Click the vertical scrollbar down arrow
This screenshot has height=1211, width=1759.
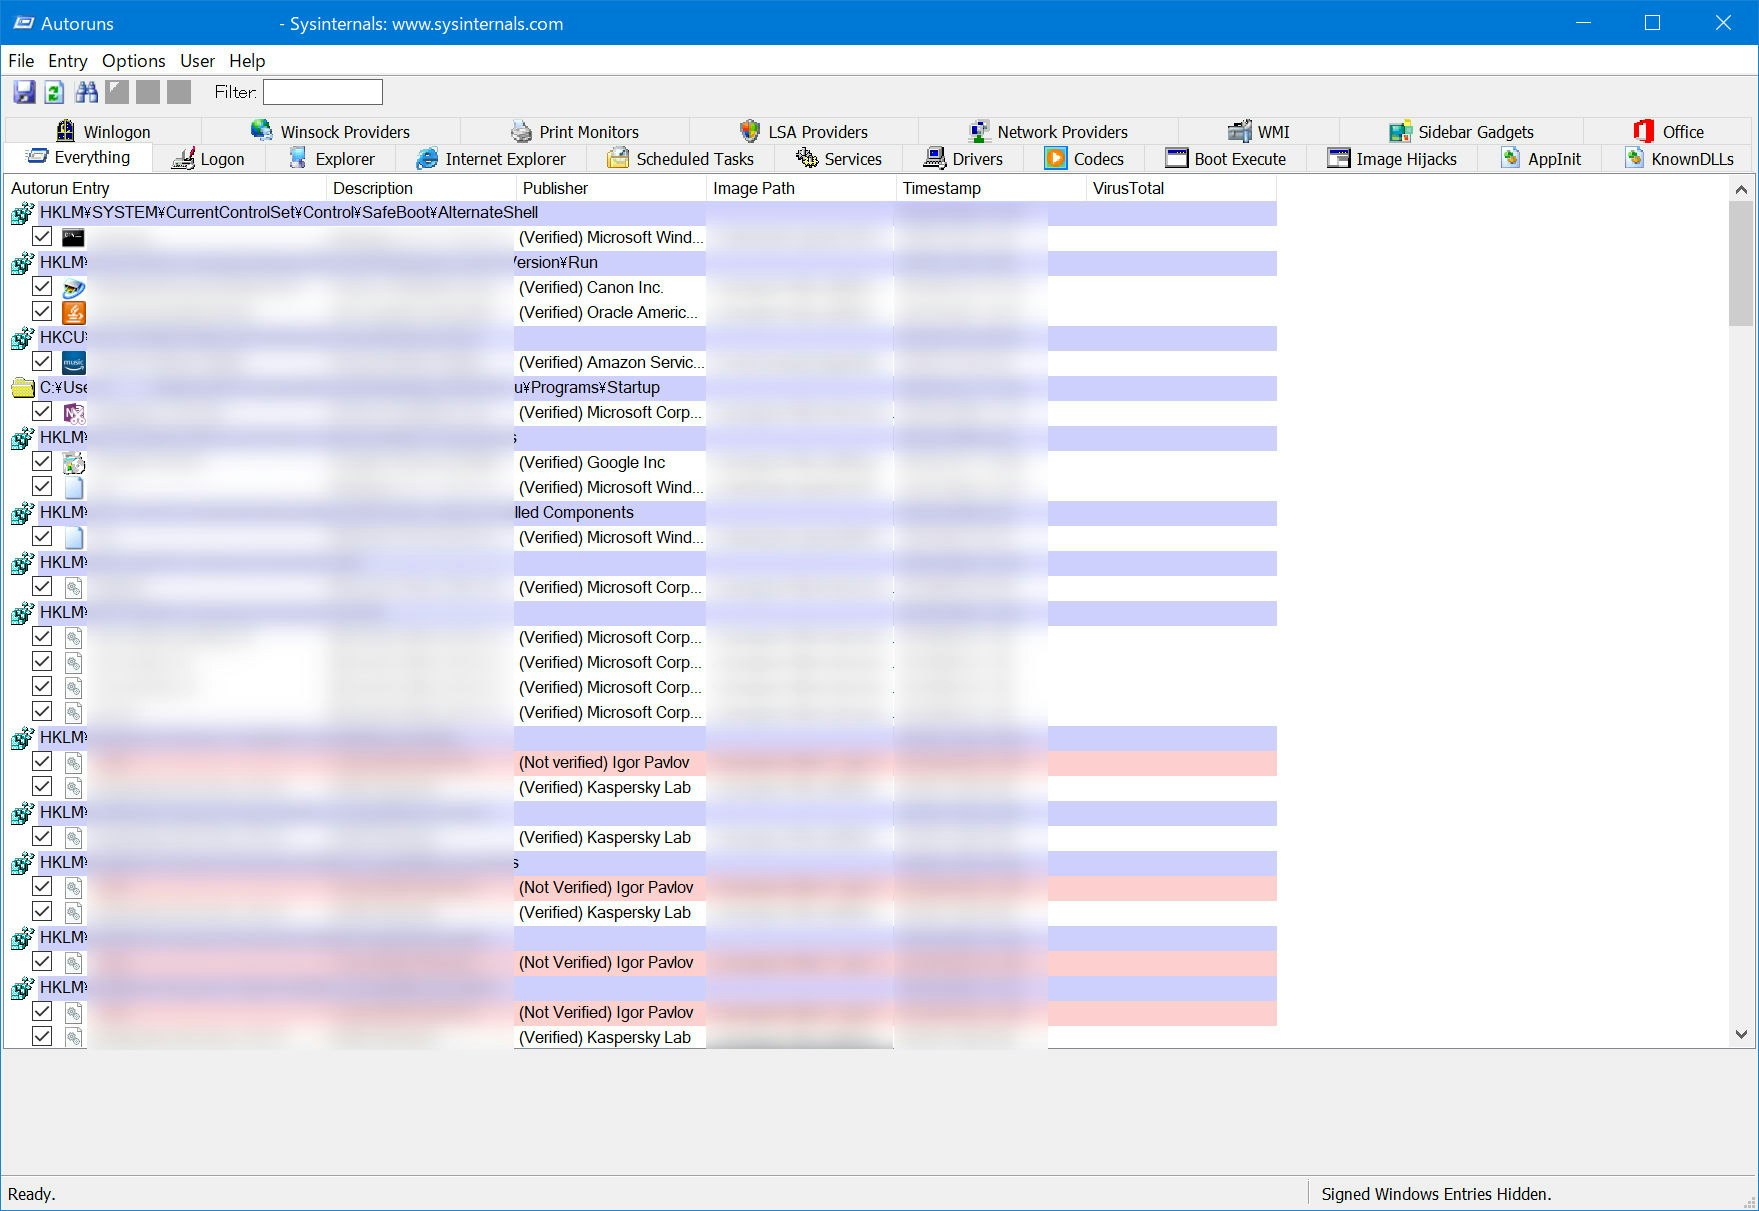coord(1741,1035)
